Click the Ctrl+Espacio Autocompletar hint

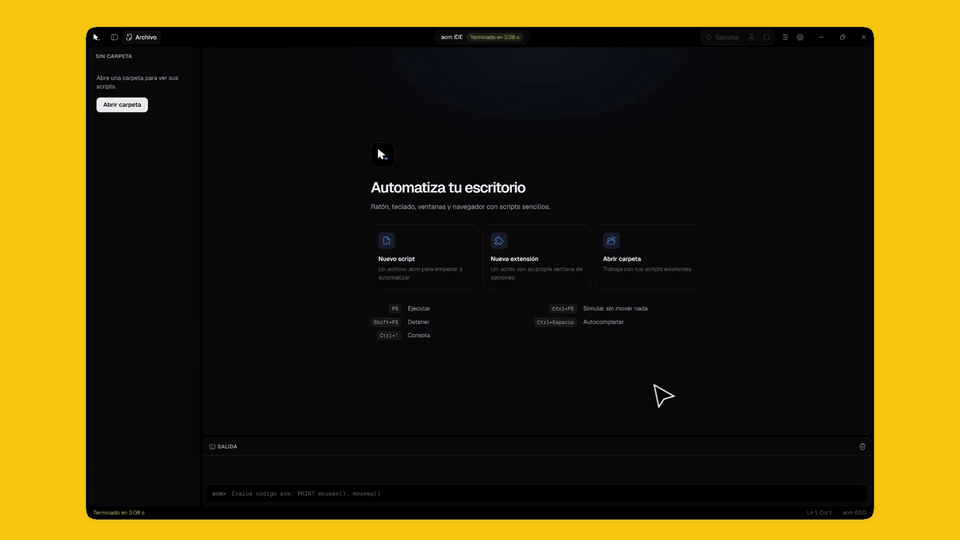(579, 322)
